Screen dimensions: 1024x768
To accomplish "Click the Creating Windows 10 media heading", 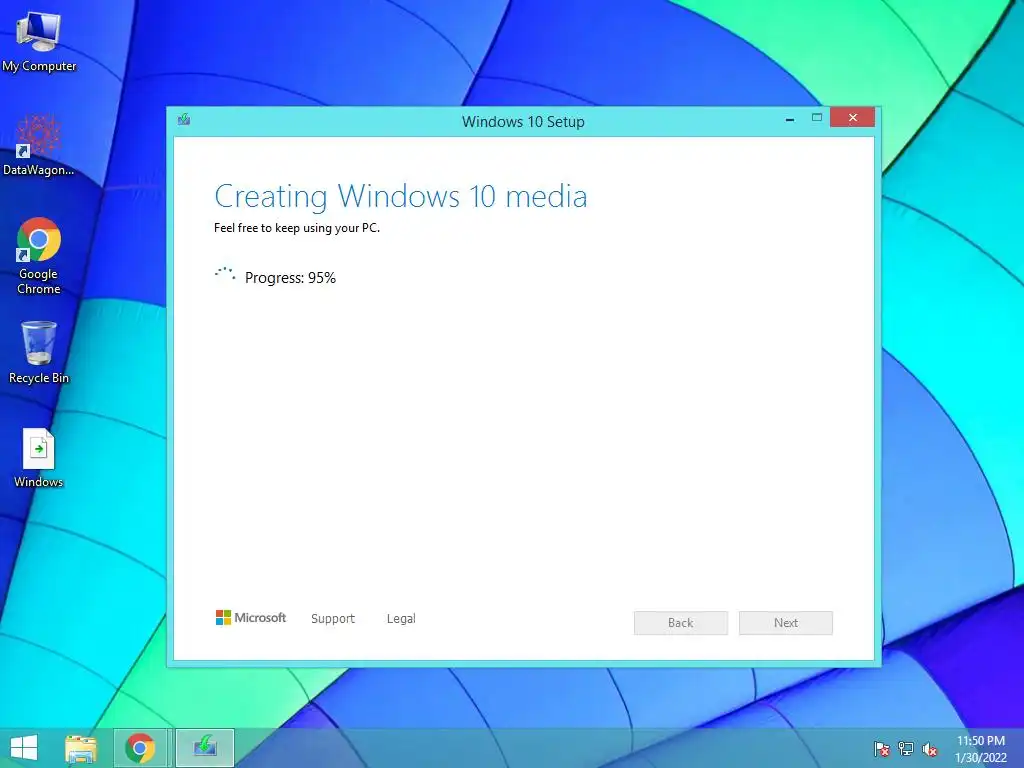I will pos(401,197).
